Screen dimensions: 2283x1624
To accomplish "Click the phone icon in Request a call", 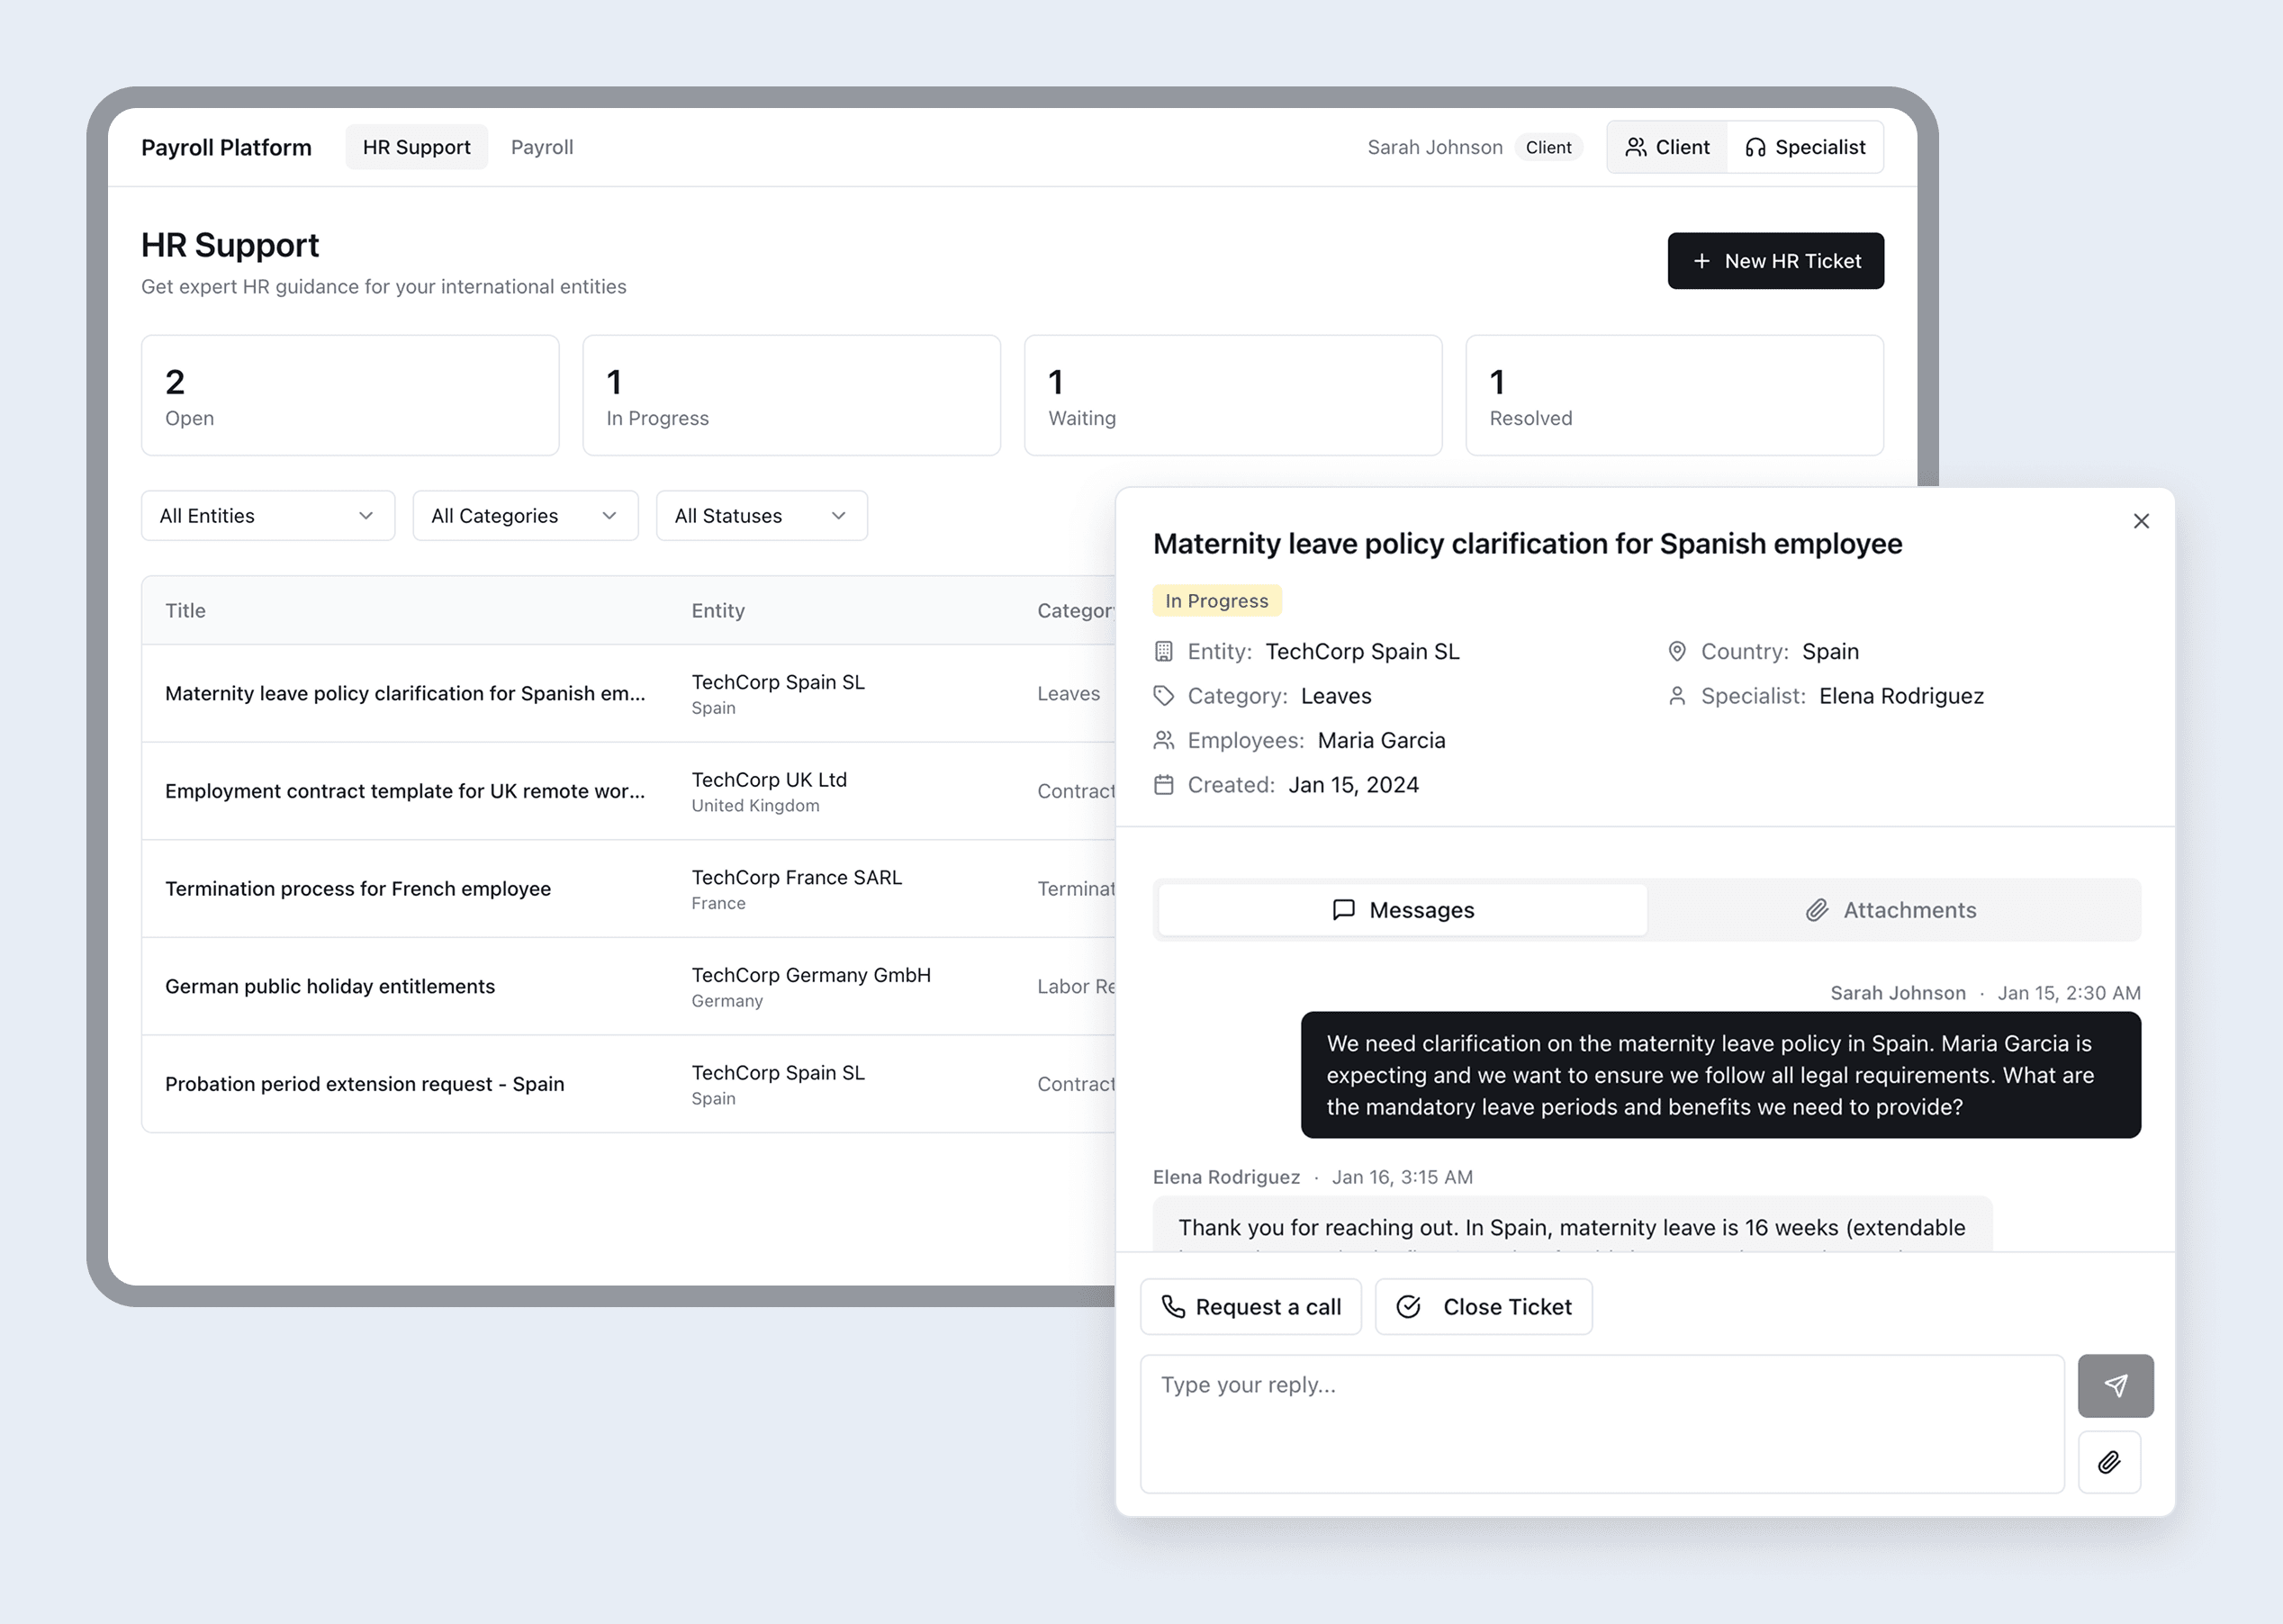I will [1173, 1307].
